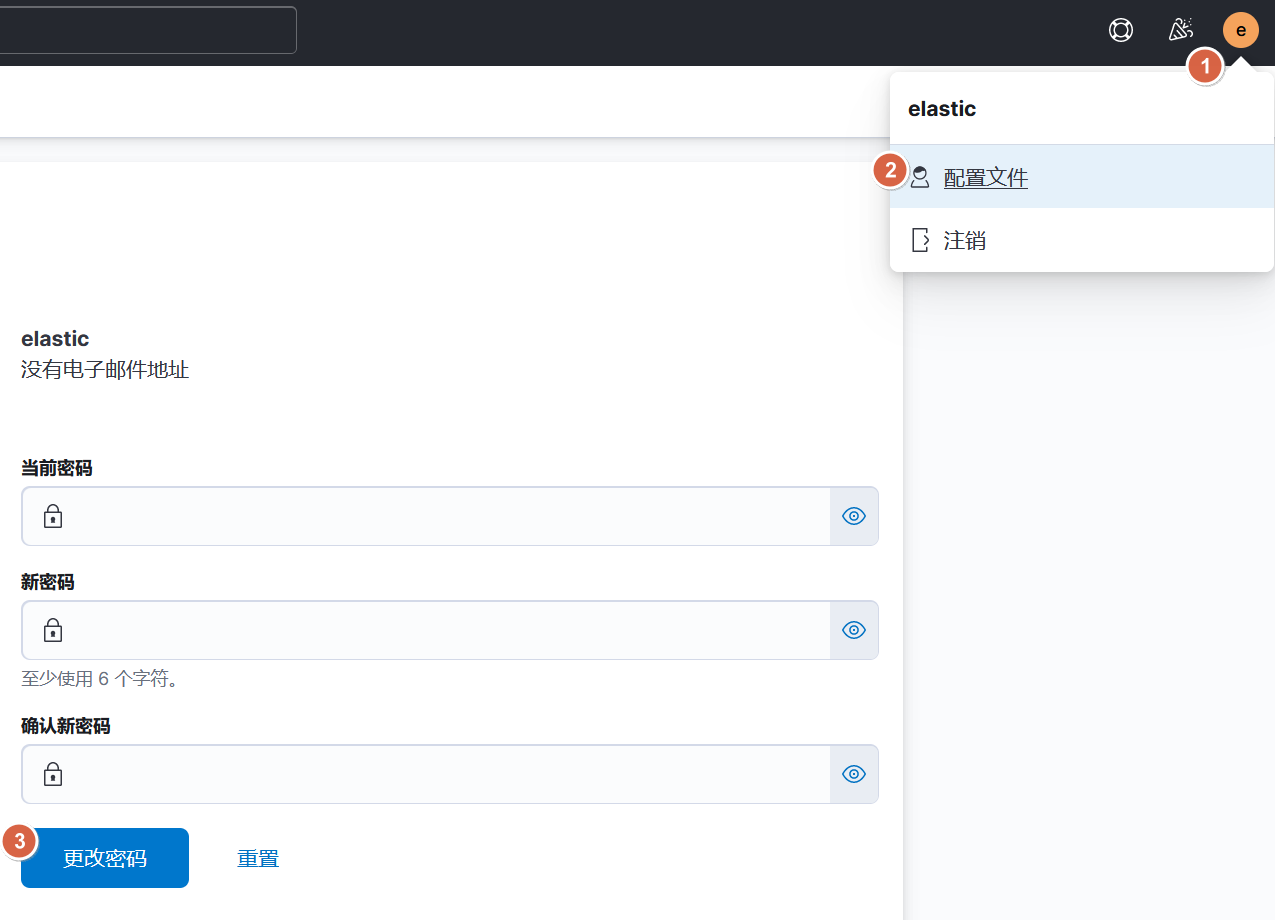Click the hint 至少使用 6 个字符。
The image size is (1275, 920).
[101, 680]
